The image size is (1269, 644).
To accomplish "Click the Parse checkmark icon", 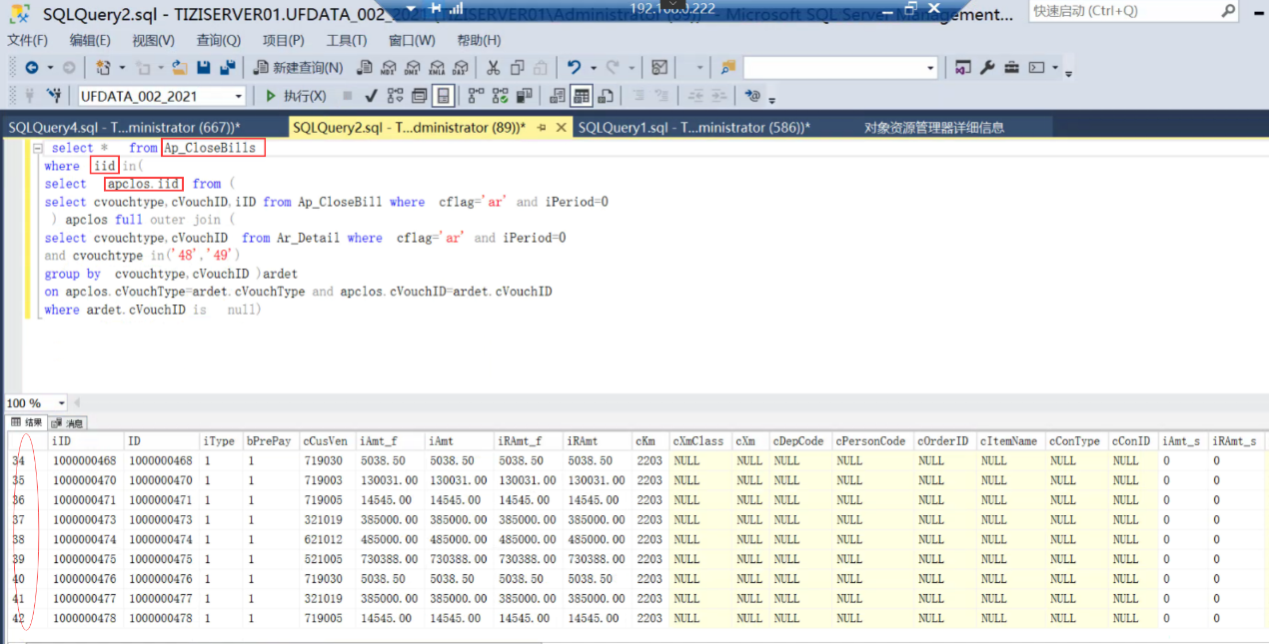I will [370, 96].
